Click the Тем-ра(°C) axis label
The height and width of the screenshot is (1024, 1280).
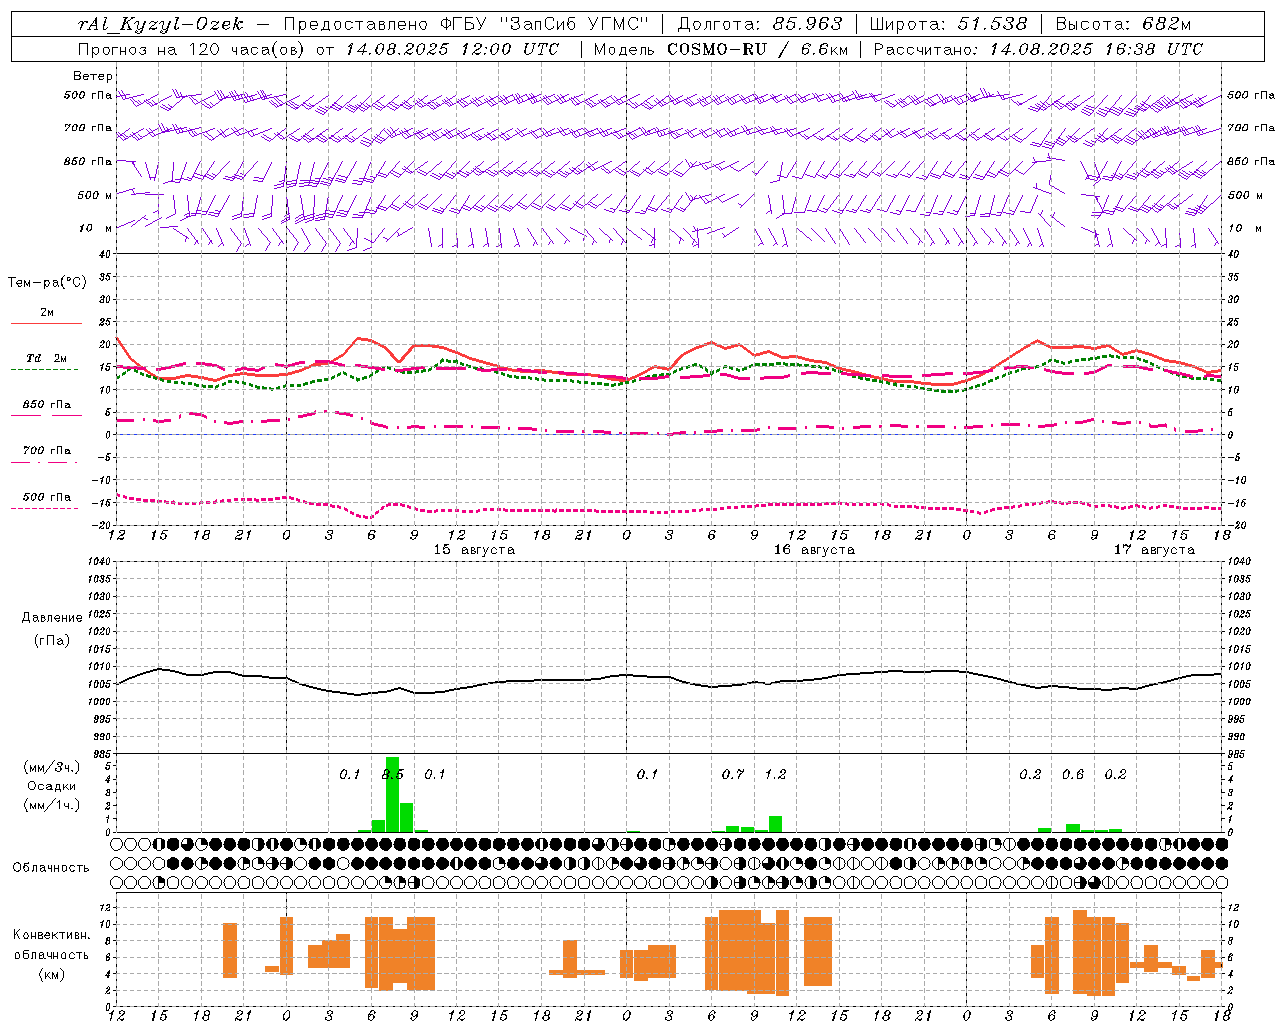[x=47, y=283]
